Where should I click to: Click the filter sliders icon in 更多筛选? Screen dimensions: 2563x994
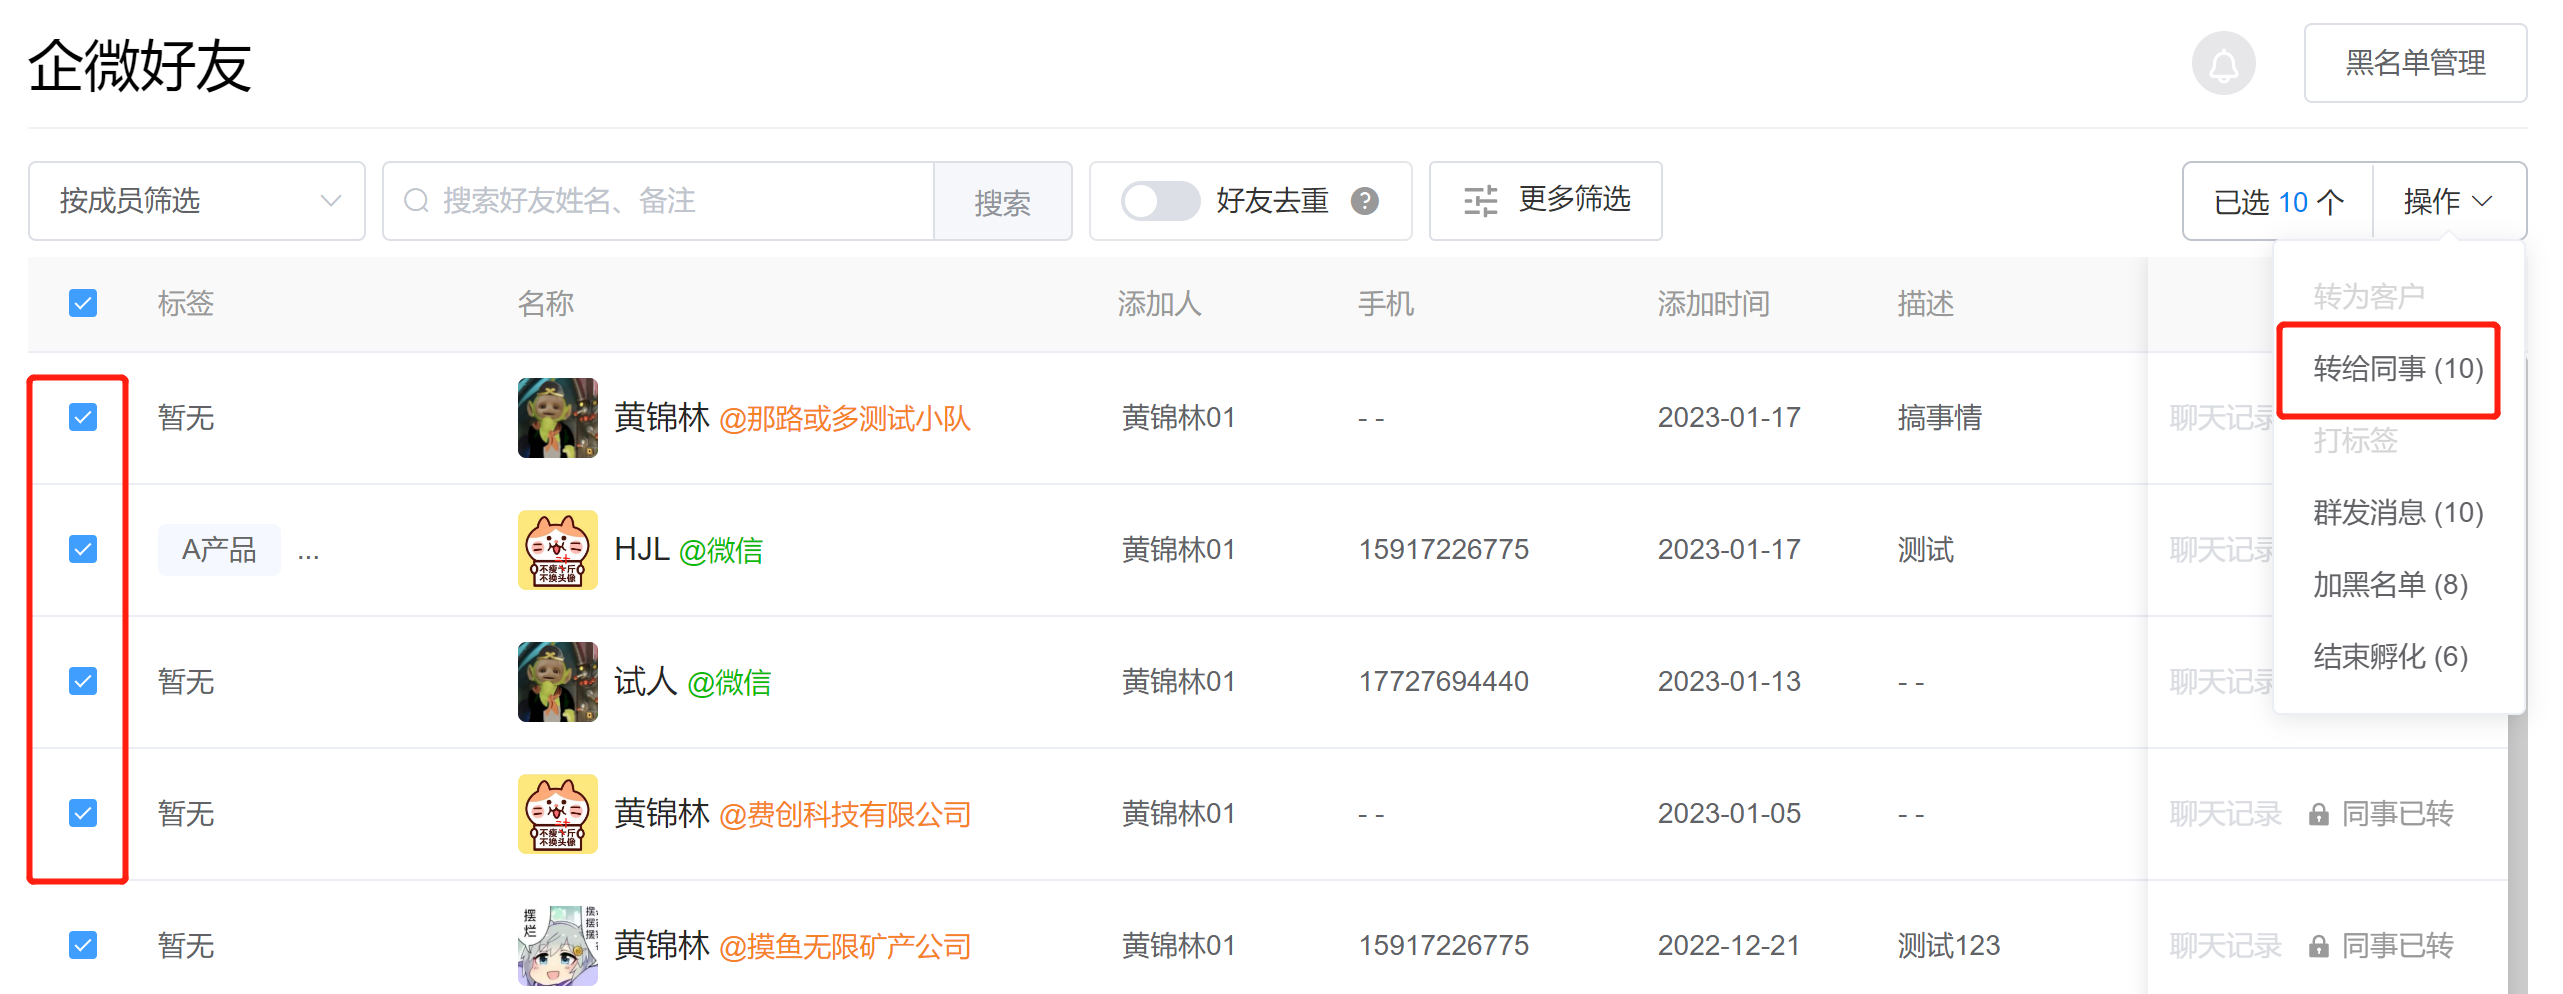tap(1480, 201)
